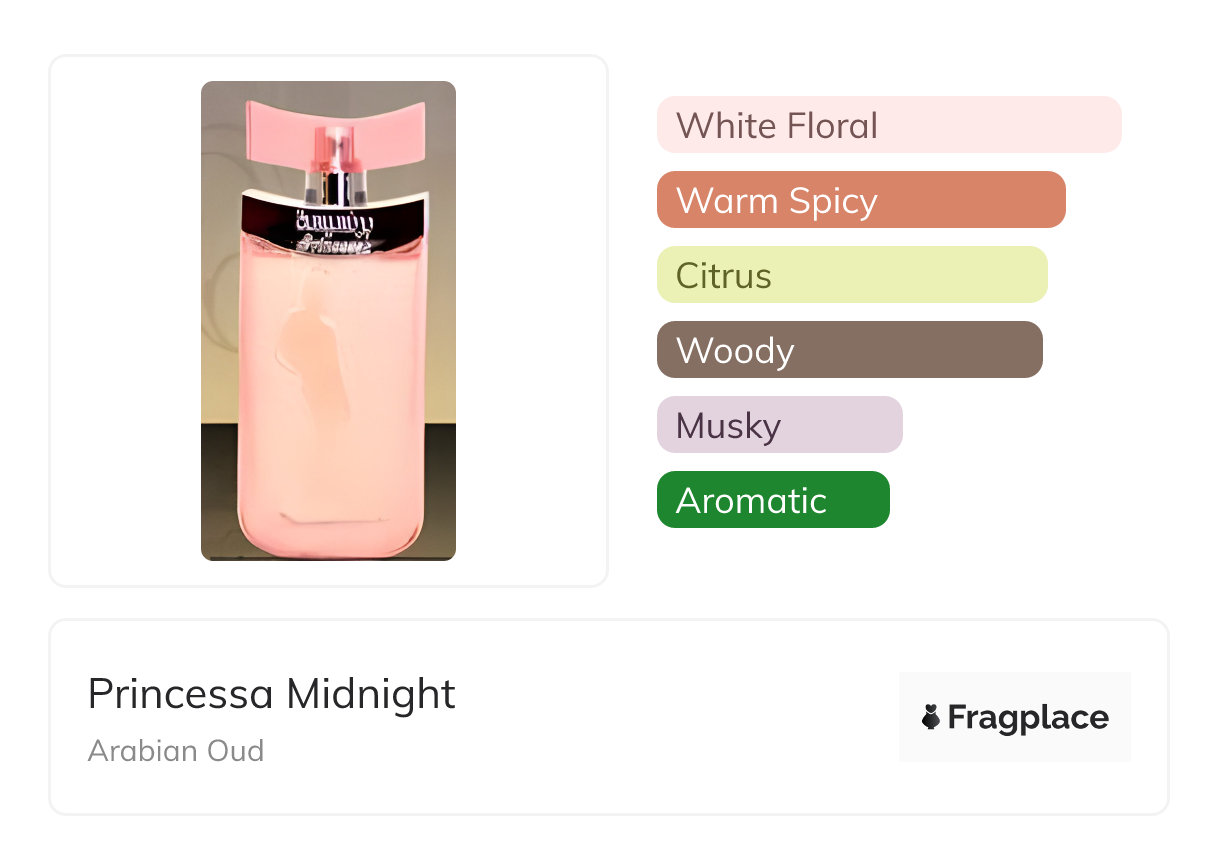Click the empty space between the title and logo
This screenshot has height=864, width=1218.
tap(680, 717)
